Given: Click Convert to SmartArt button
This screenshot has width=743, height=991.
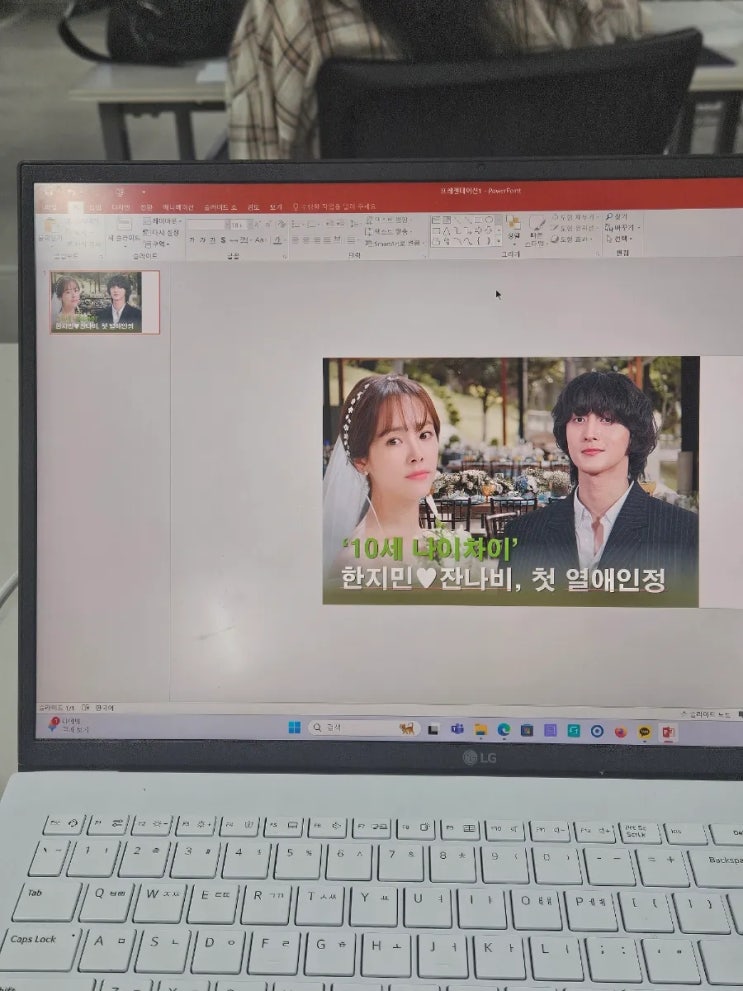Looking at the screenshot, I should pos(393,243).
